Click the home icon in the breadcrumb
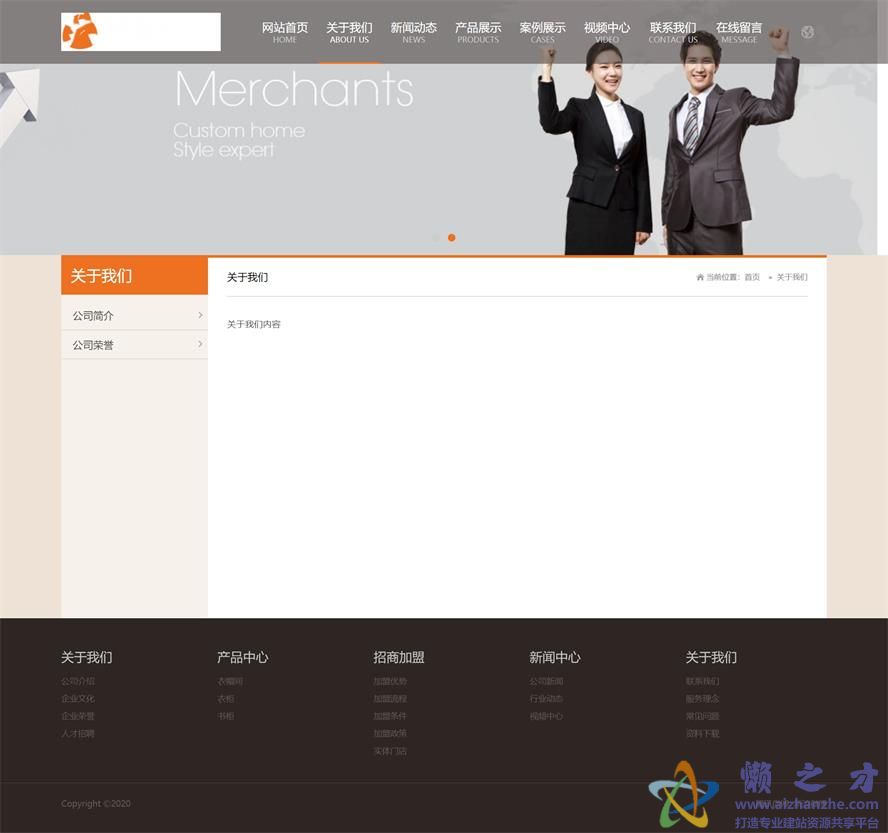 pos(699,277)
